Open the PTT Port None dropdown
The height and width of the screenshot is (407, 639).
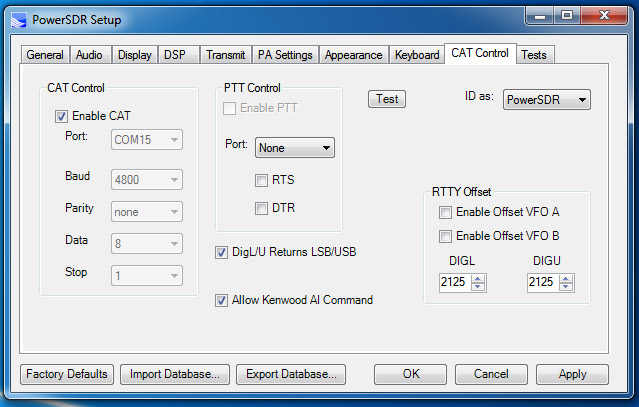coord(295,147)
